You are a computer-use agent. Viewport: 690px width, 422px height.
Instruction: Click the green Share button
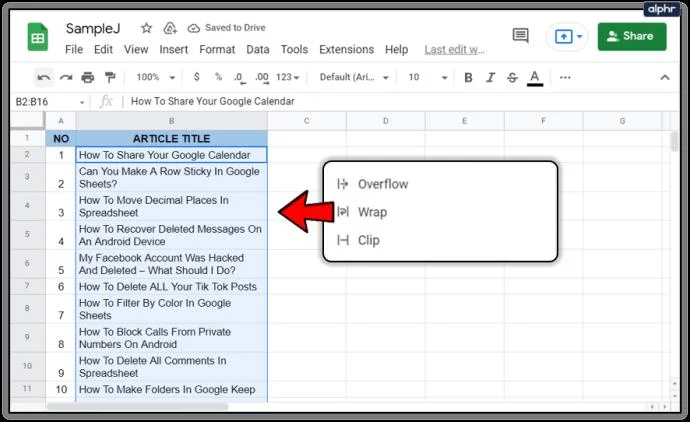(x=631, y=36)
